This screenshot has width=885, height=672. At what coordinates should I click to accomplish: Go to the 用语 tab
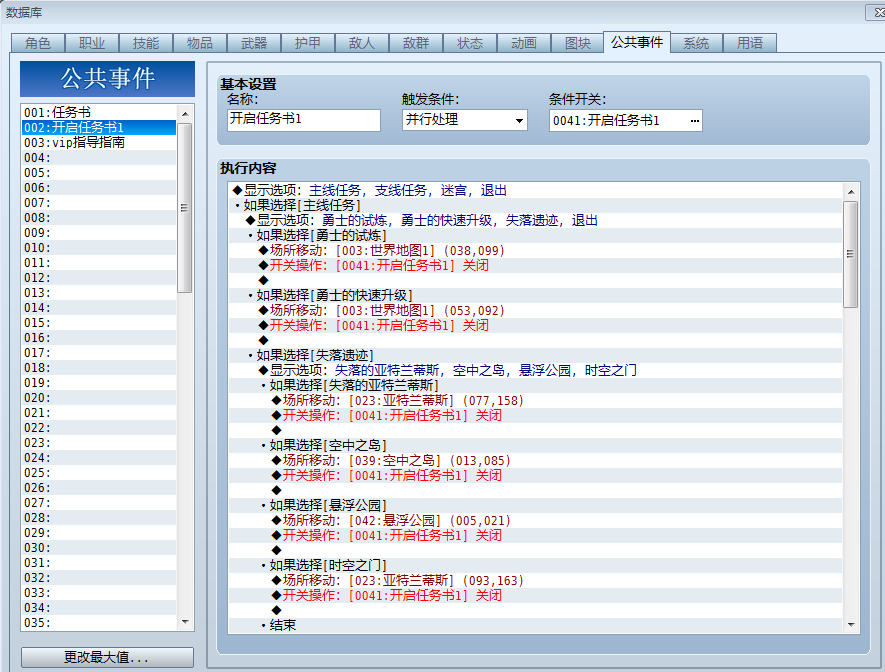point(750,43)
